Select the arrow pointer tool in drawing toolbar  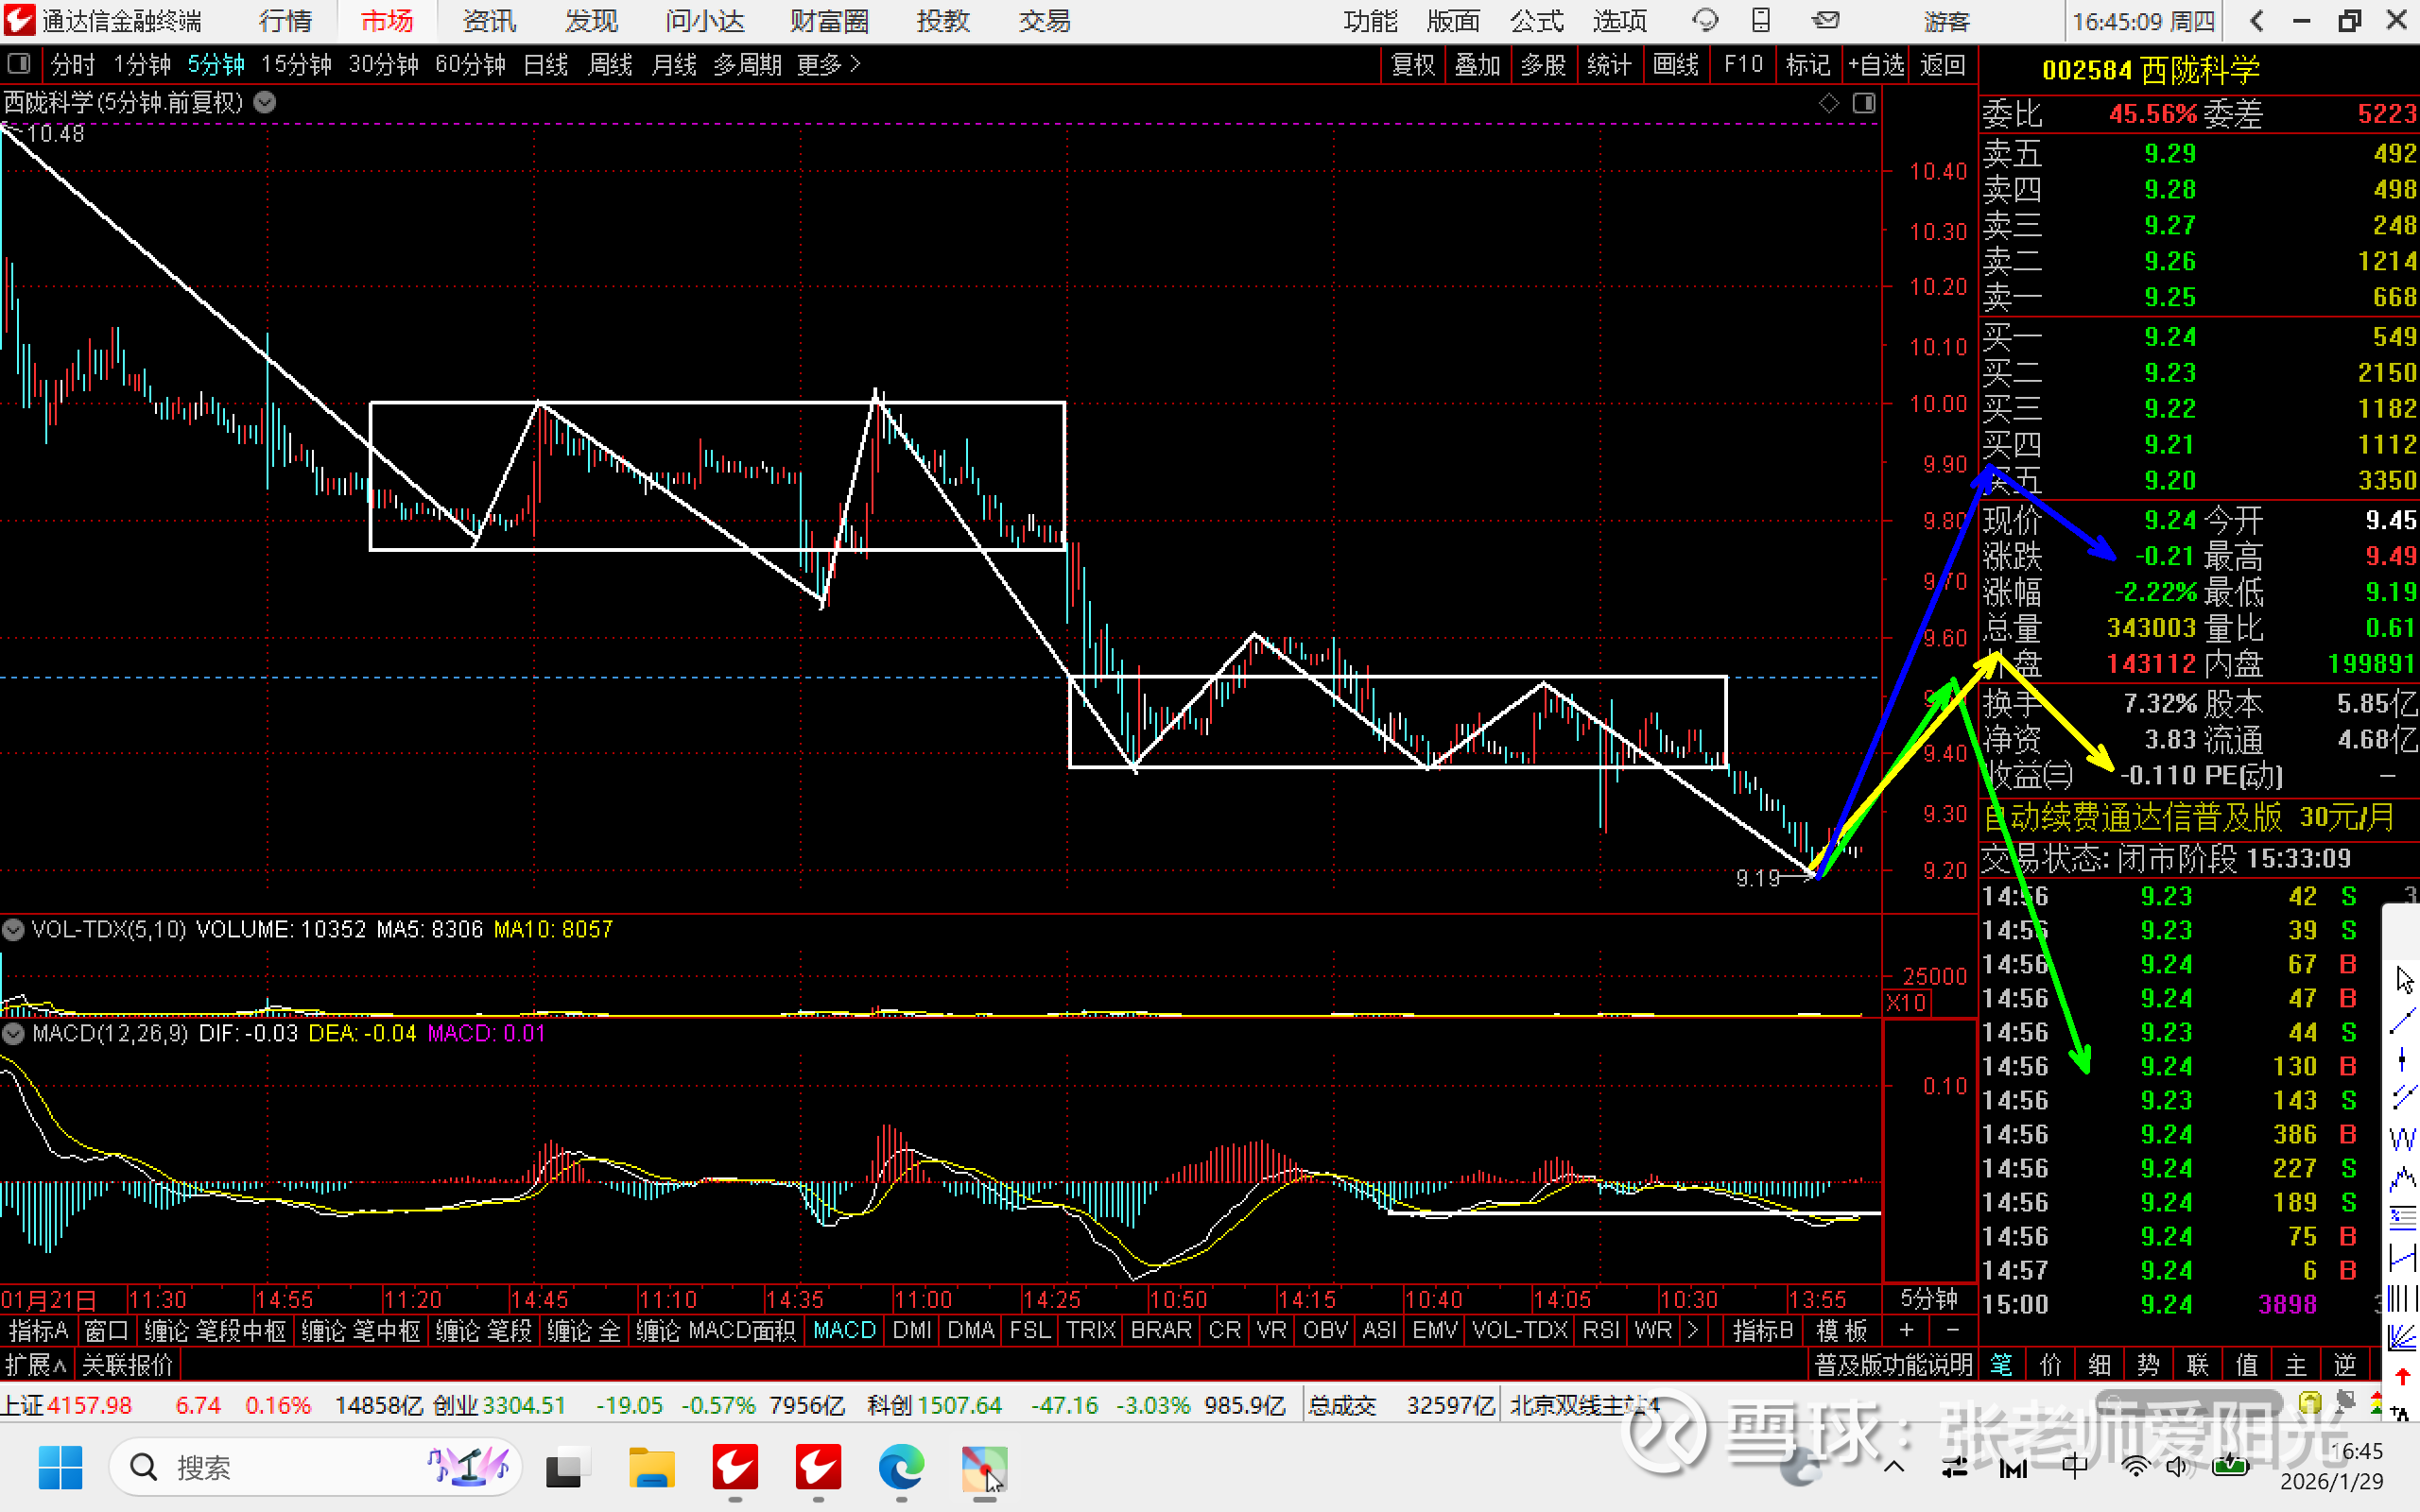click(2404, 980)
